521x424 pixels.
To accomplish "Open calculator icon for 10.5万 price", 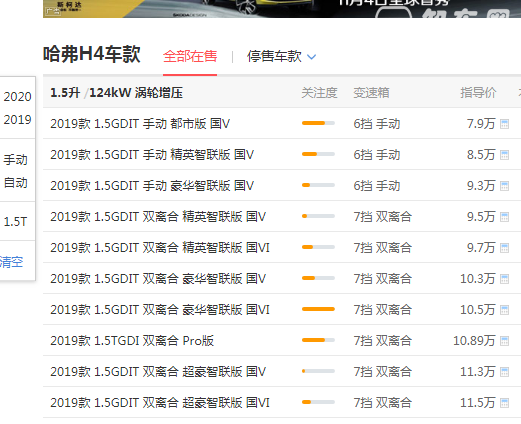I will 504,310.
